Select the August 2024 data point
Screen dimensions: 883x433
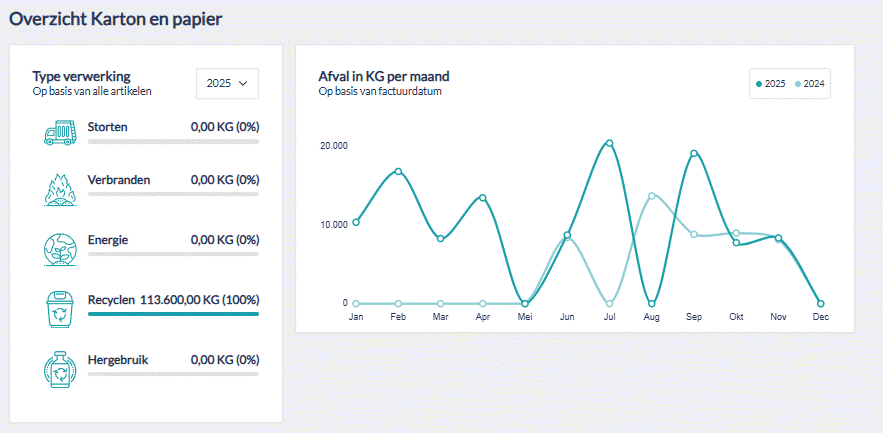click(652, 196)
